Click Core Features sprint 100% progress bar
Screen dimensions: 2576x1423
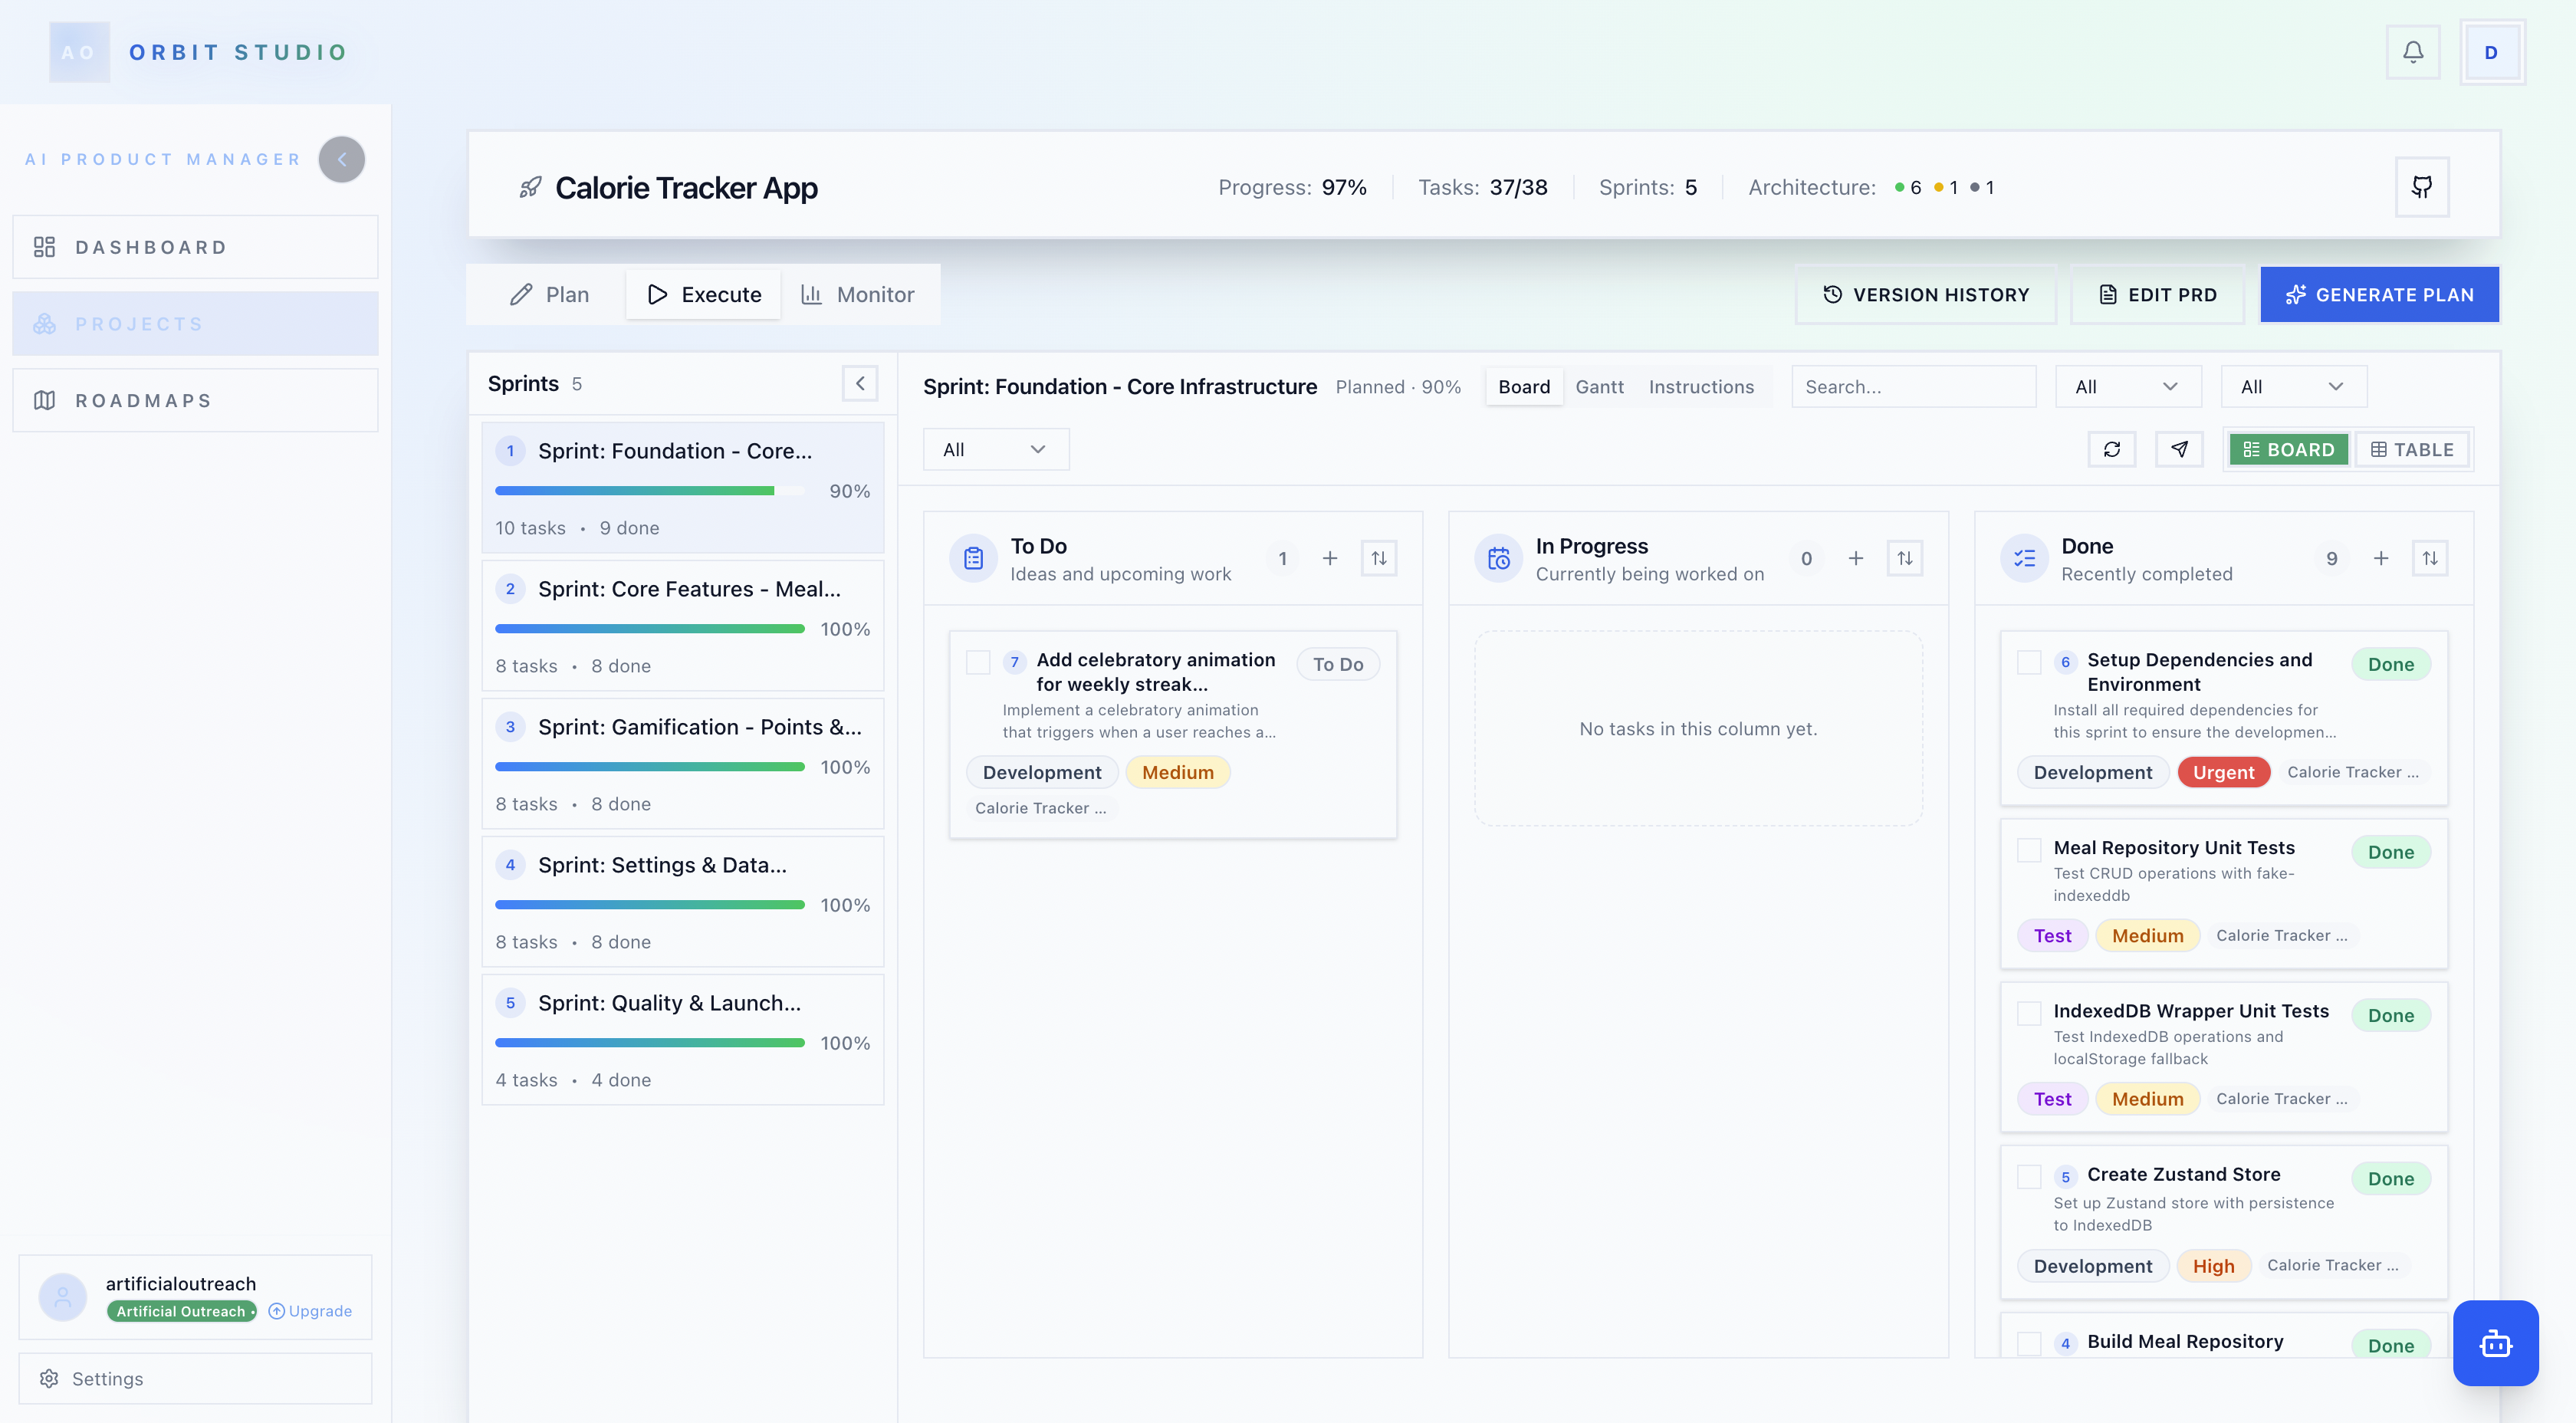click(650, 628)
